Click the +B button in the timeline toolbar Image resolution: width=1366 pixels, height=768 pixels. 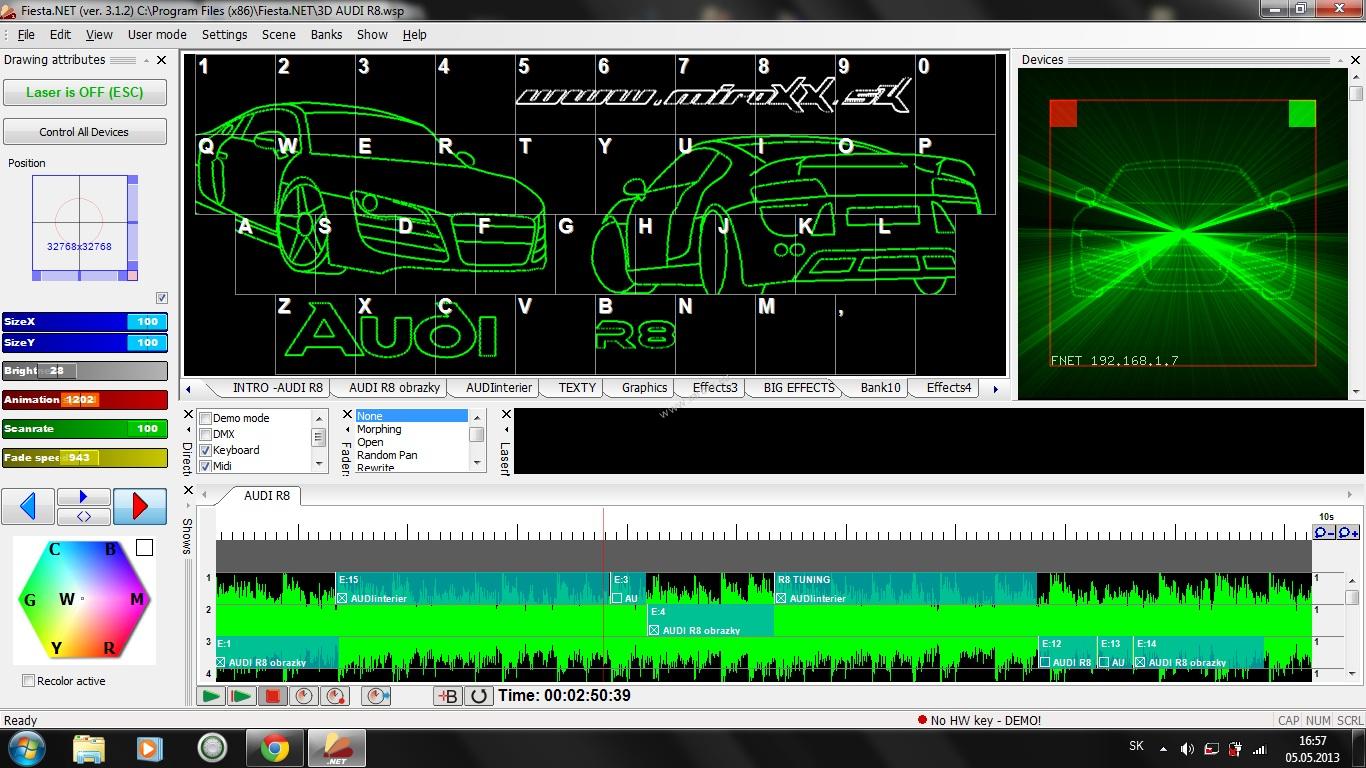click(x=447, y=696)
